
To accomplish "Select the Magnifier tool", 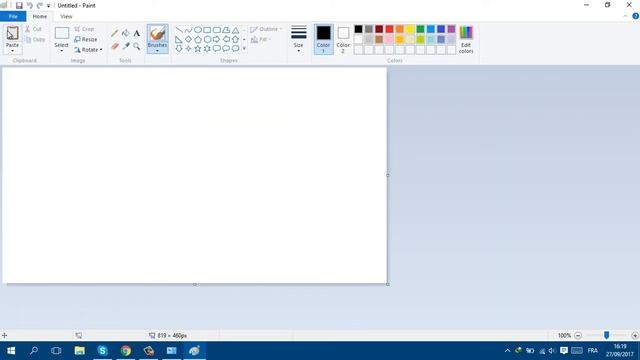I will [x=137, y=46].
